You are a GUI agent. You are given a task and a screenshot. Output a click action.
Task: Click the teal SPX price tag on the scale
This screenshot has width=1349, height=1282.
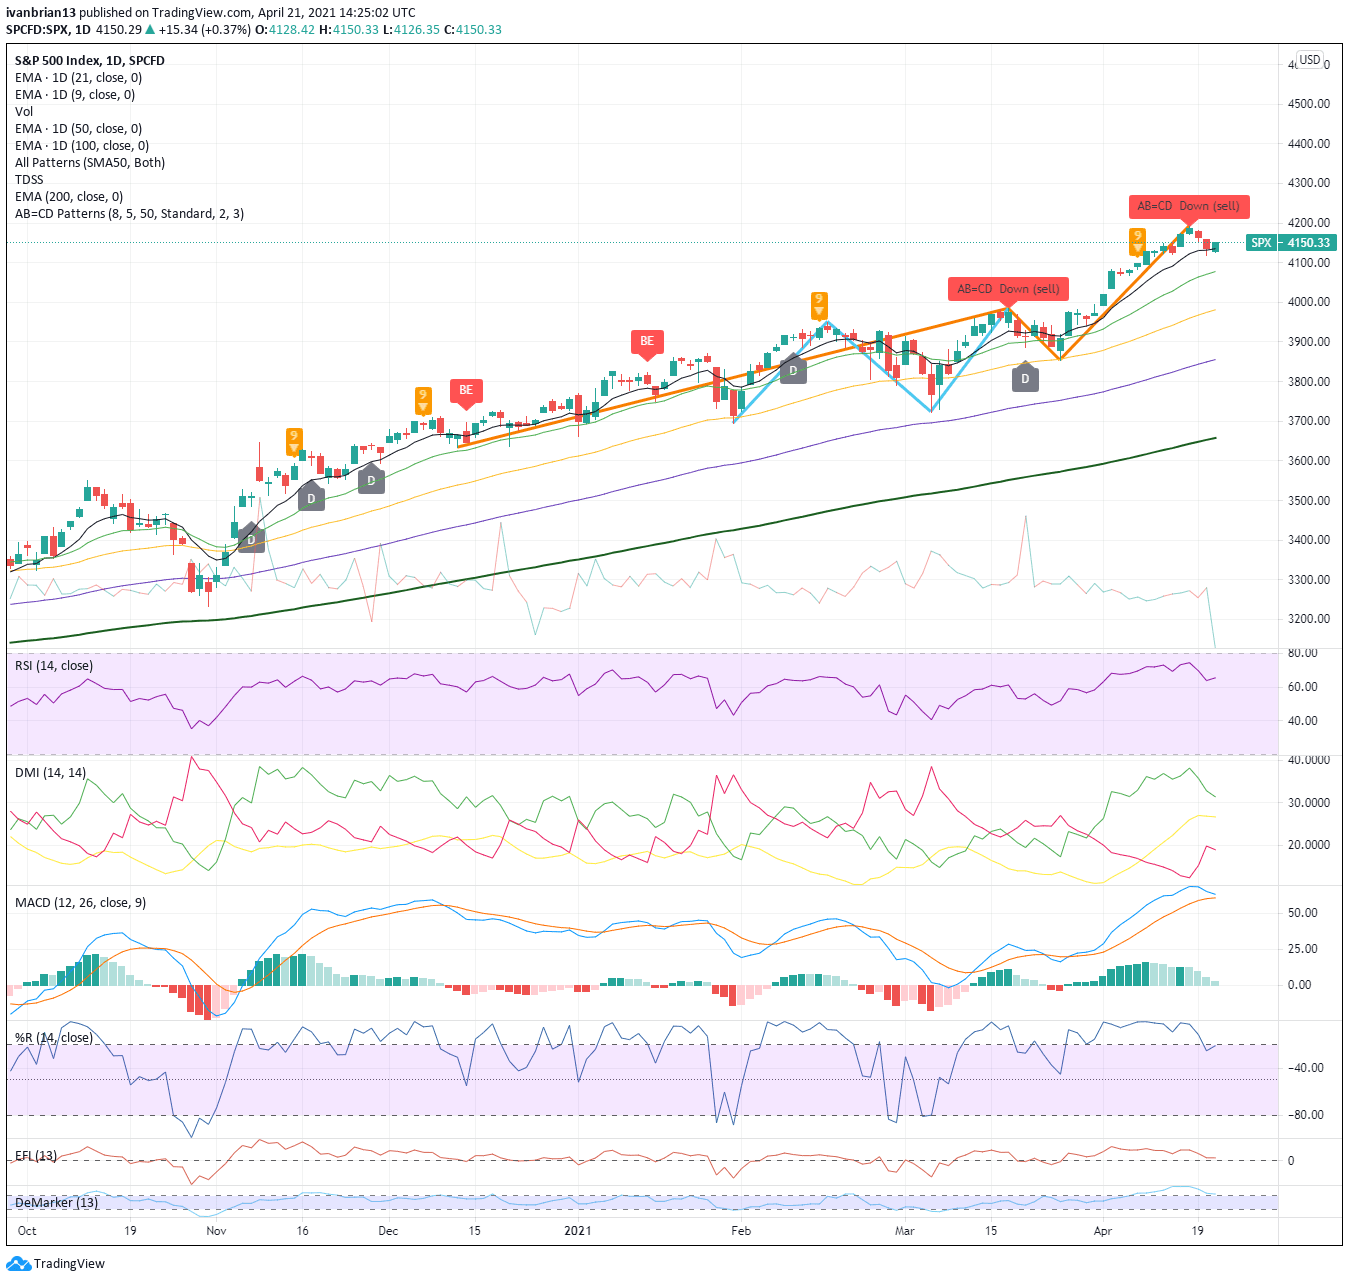(x=1290, y=242)
